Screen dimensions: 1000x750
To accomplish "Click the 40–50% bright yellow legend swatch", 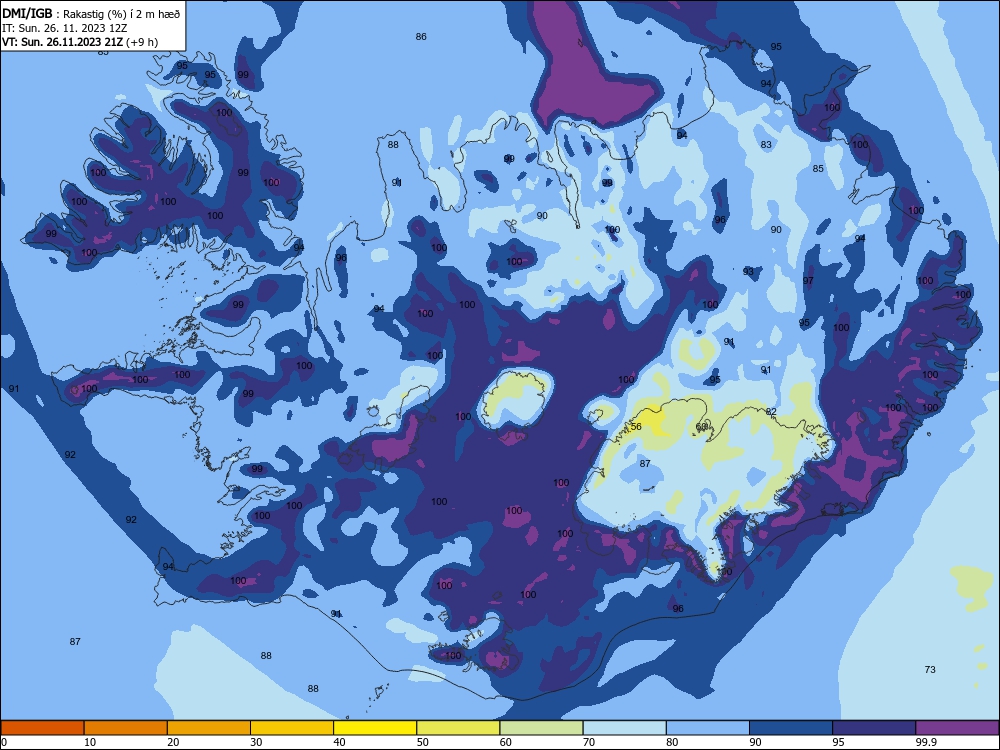I will point(375,728).
